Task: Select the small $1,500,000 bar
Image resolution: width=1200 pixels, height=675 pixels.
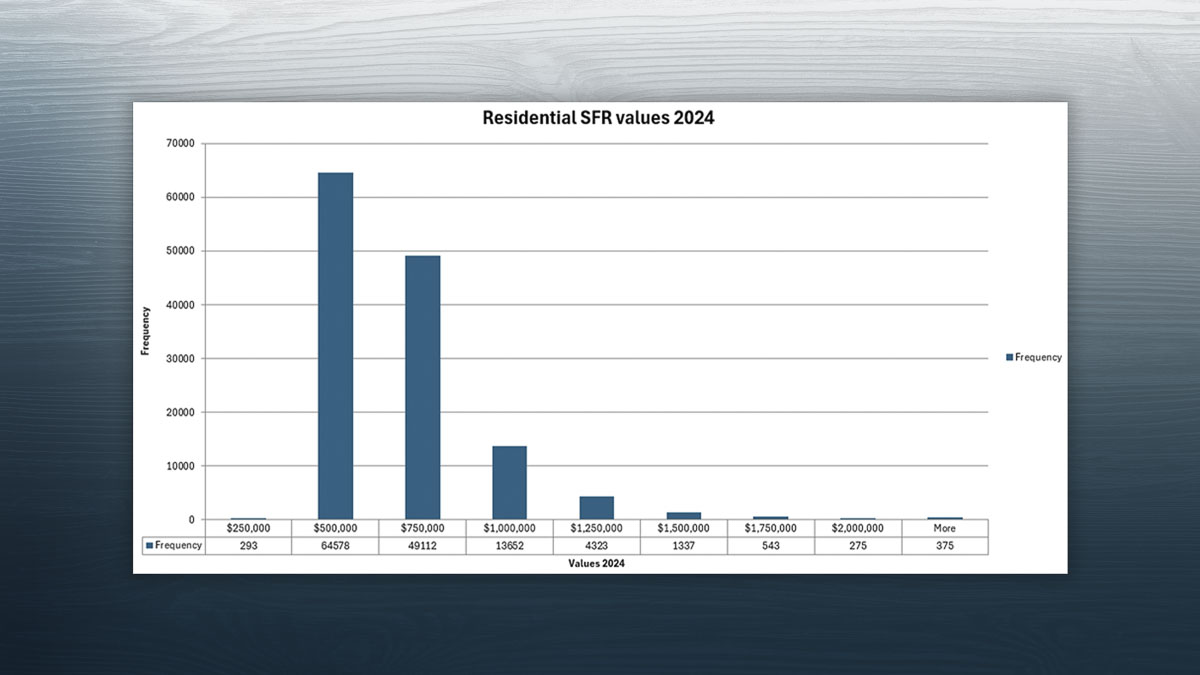Action: [684, 515]
